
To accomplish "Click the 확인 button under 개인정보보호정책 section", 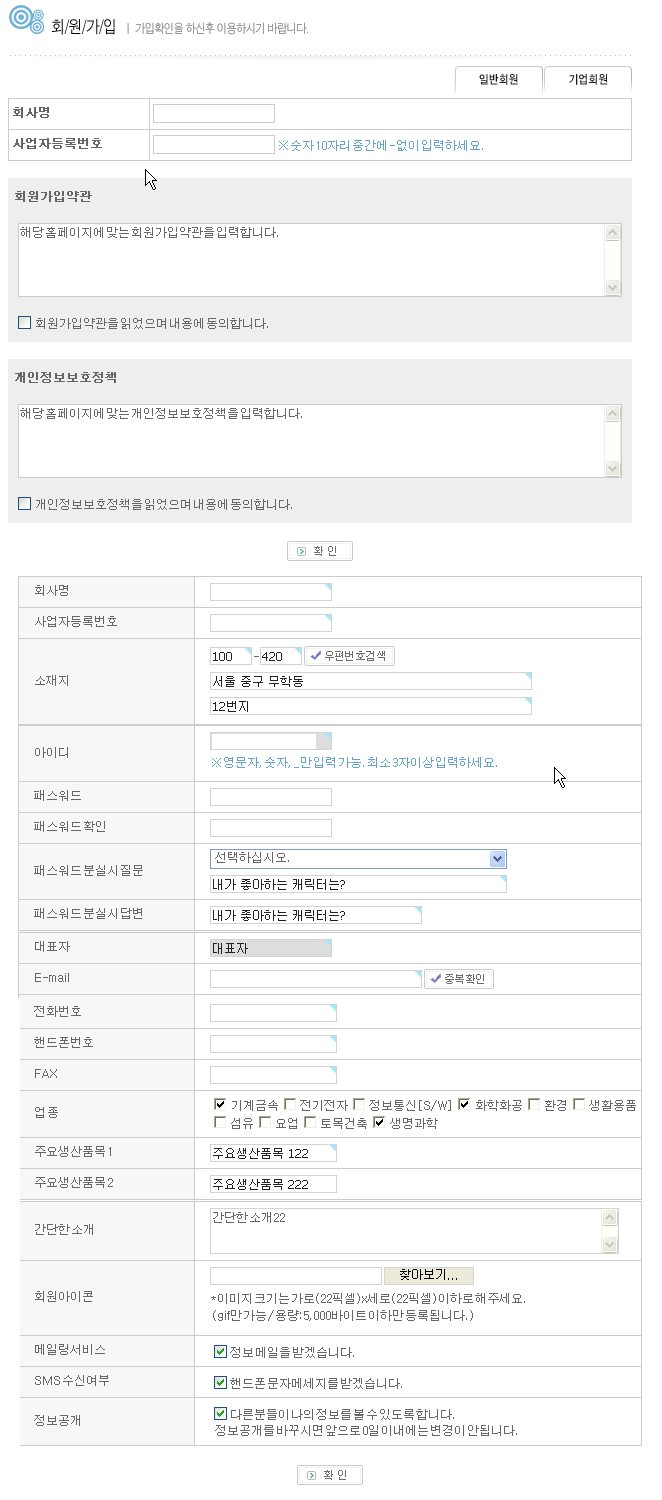I will click(x=320, y=551).
